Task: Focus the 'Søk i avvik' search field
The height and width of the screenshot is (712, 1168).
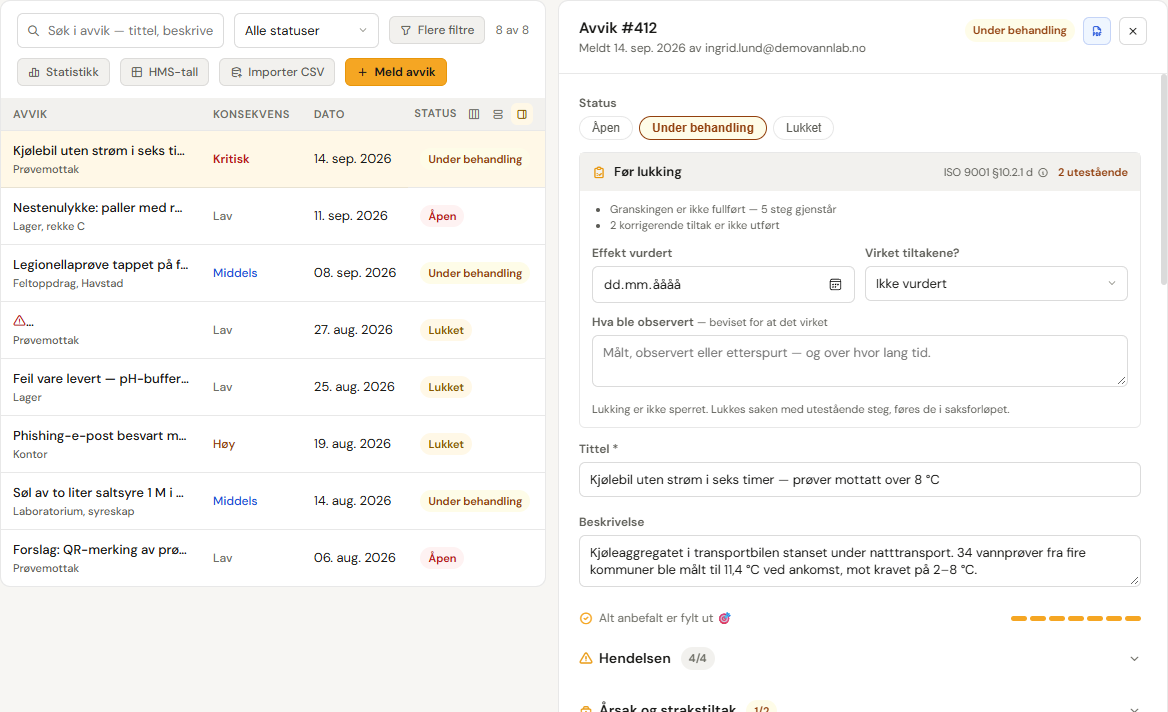Action: click(x=121, y=31)
